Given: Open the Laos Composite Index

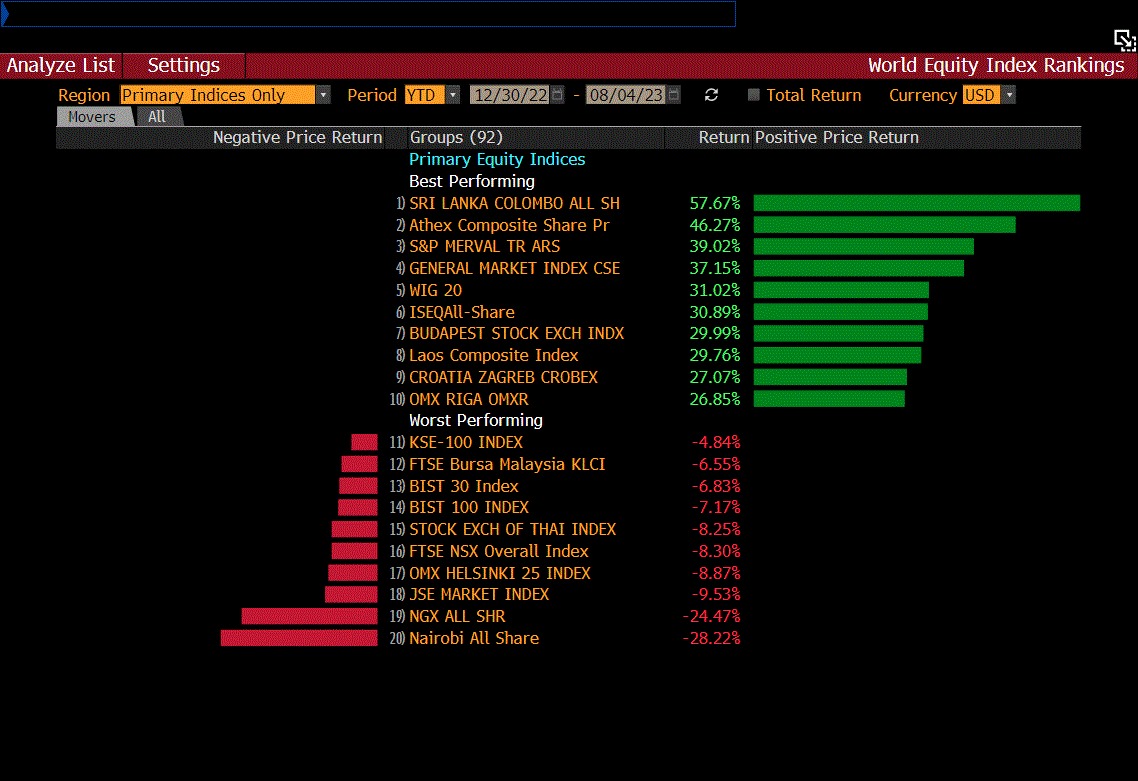Looking at the screenshot, I should (x=494, y=356).
